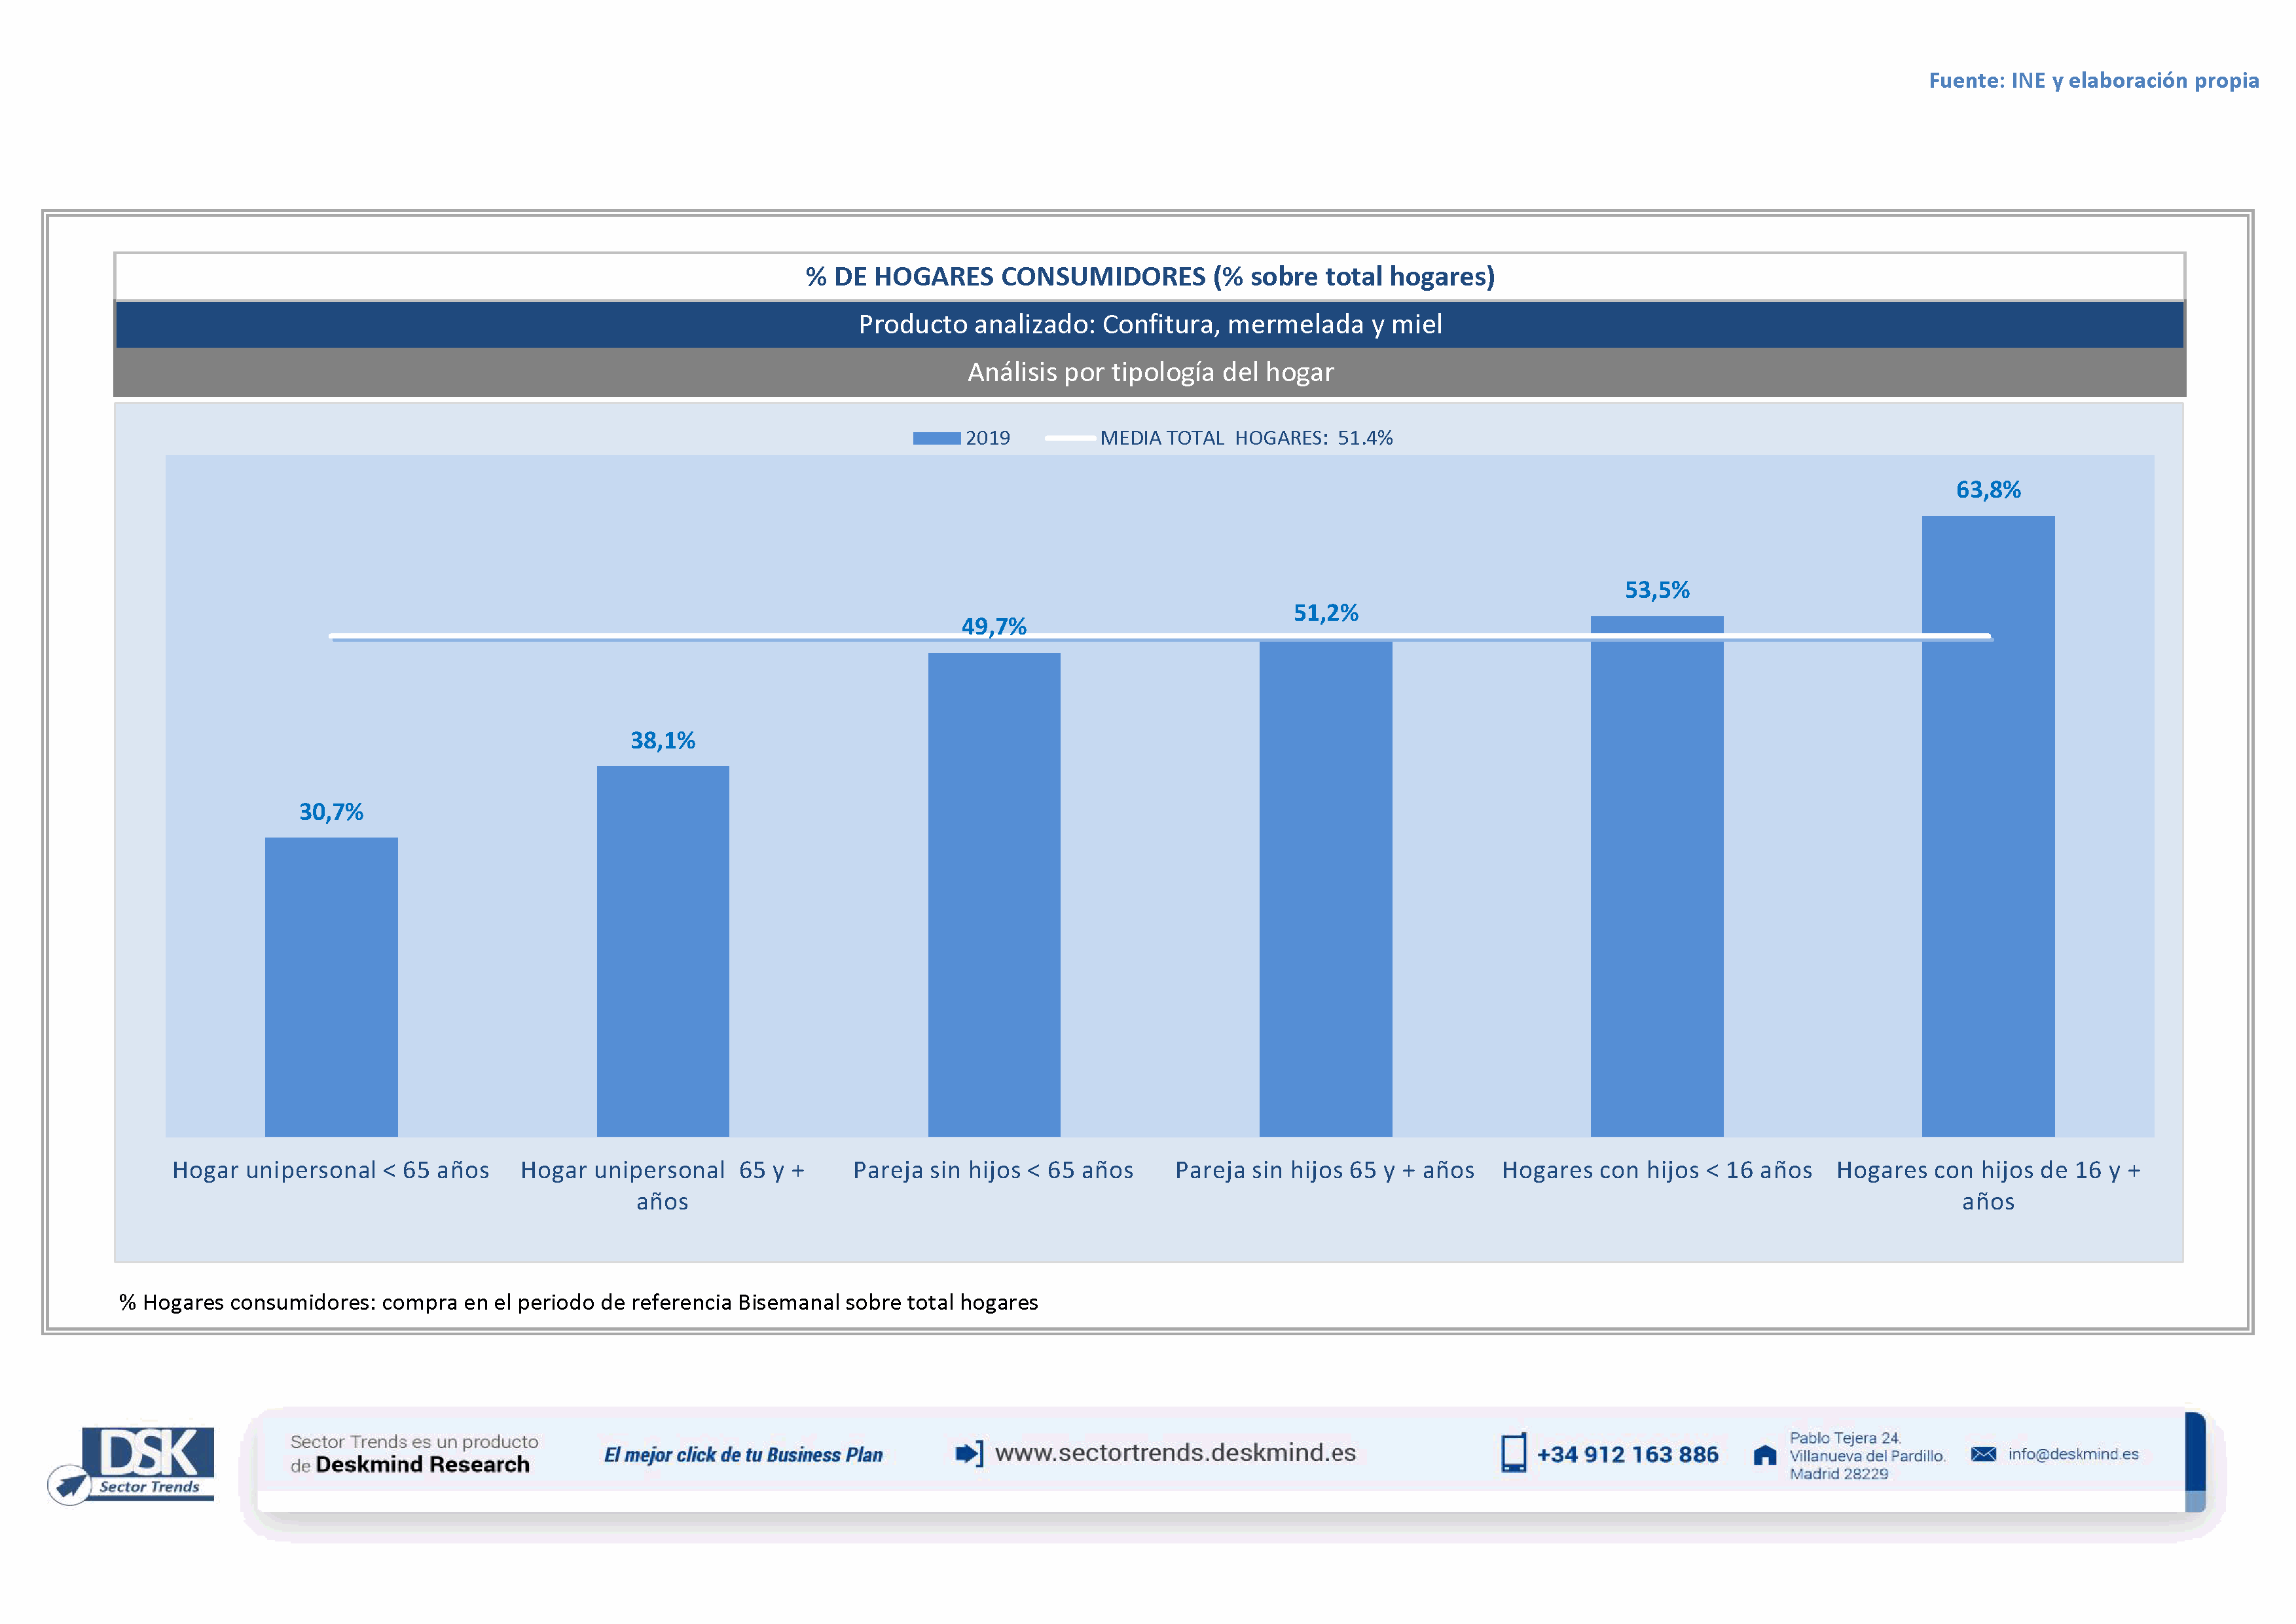Screen dimensions: 2296x1624
Task: Select the 63,8% bar in chart
Action: pos(1987,825)
